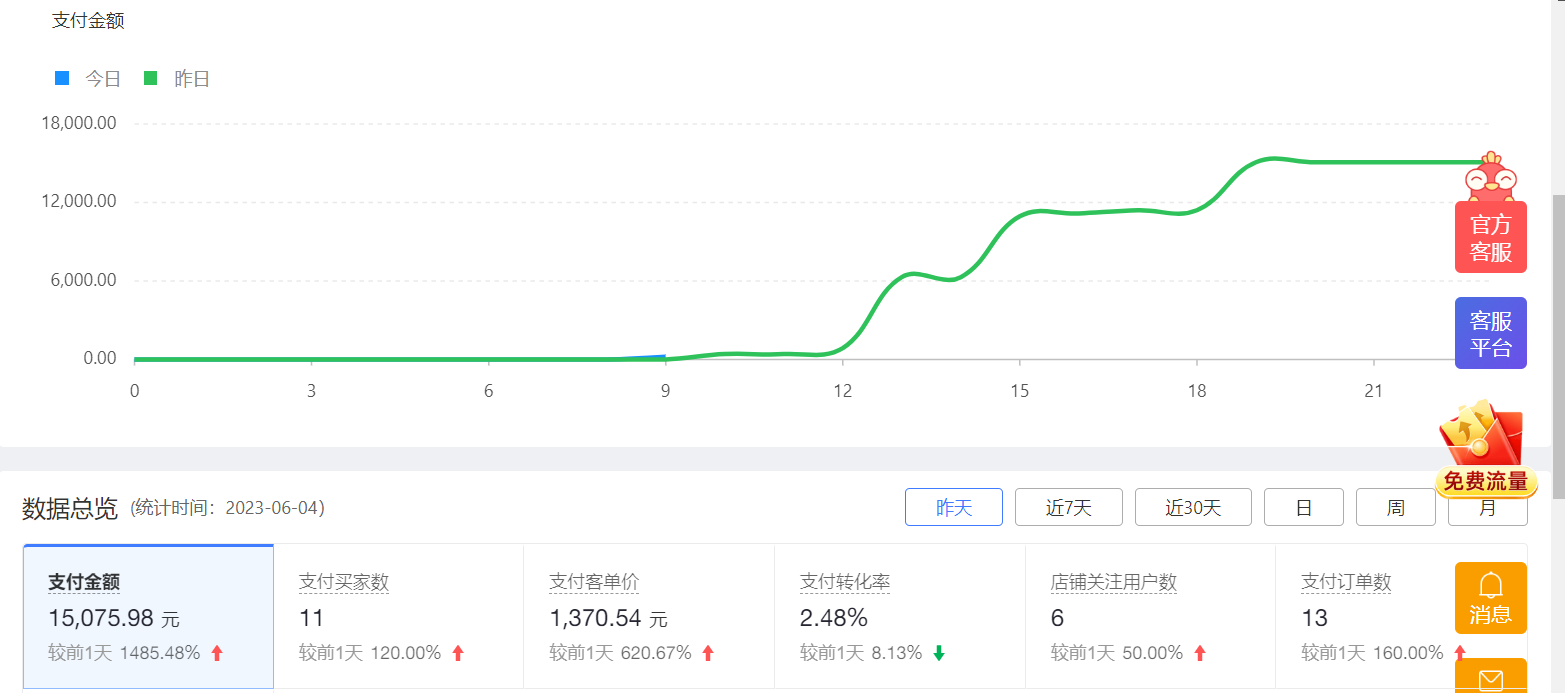Switch to the 近7天 range

(x=1068, y=507)
